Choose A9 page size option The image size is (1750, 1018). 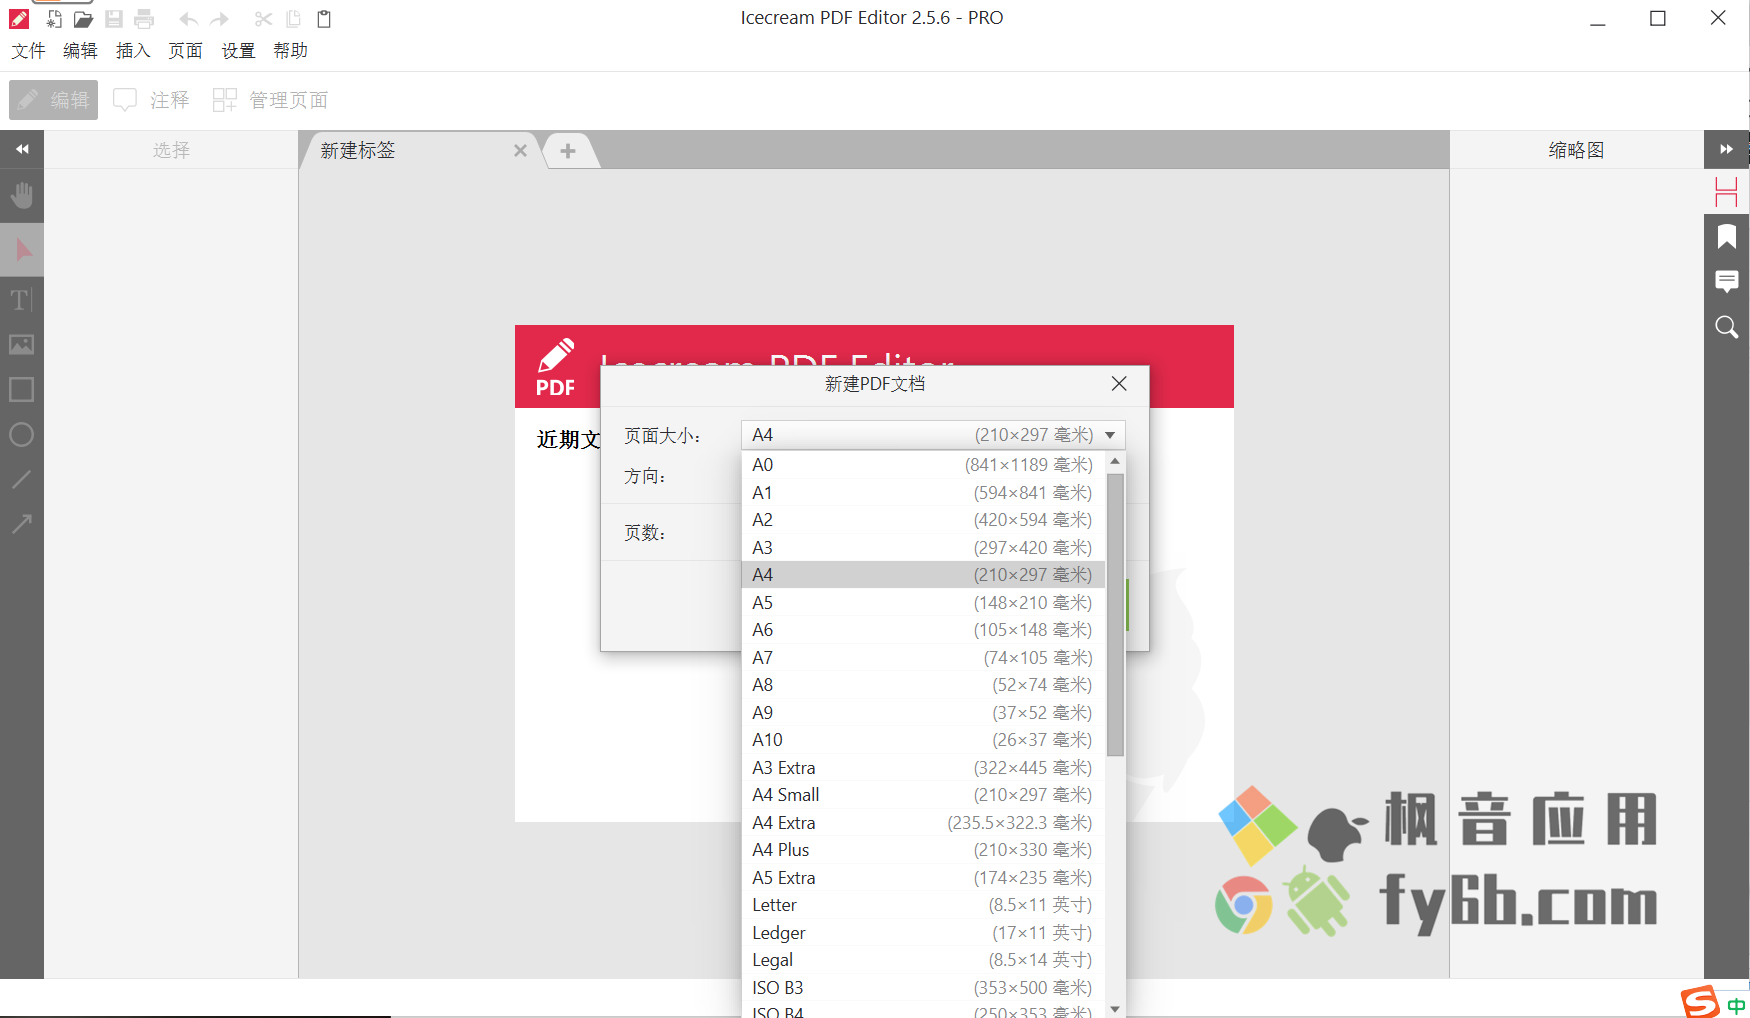(x=923, y=713)
